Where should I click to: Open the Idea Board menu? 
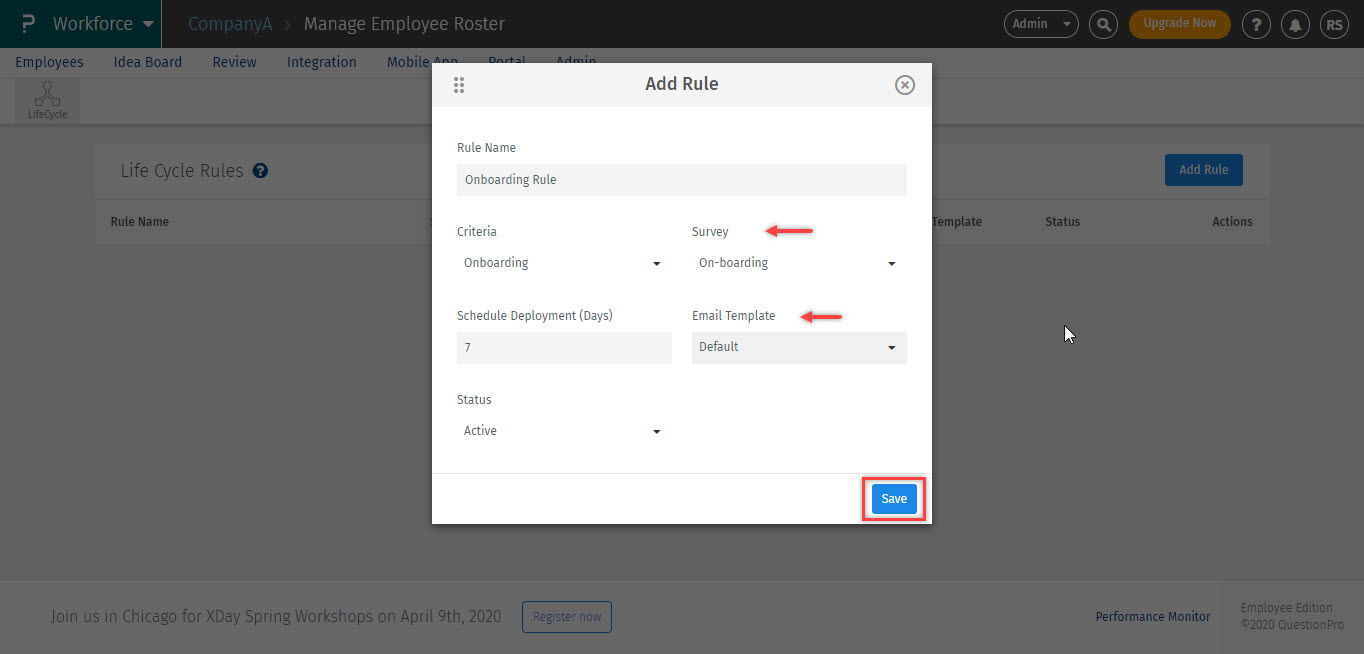(148, 62)
